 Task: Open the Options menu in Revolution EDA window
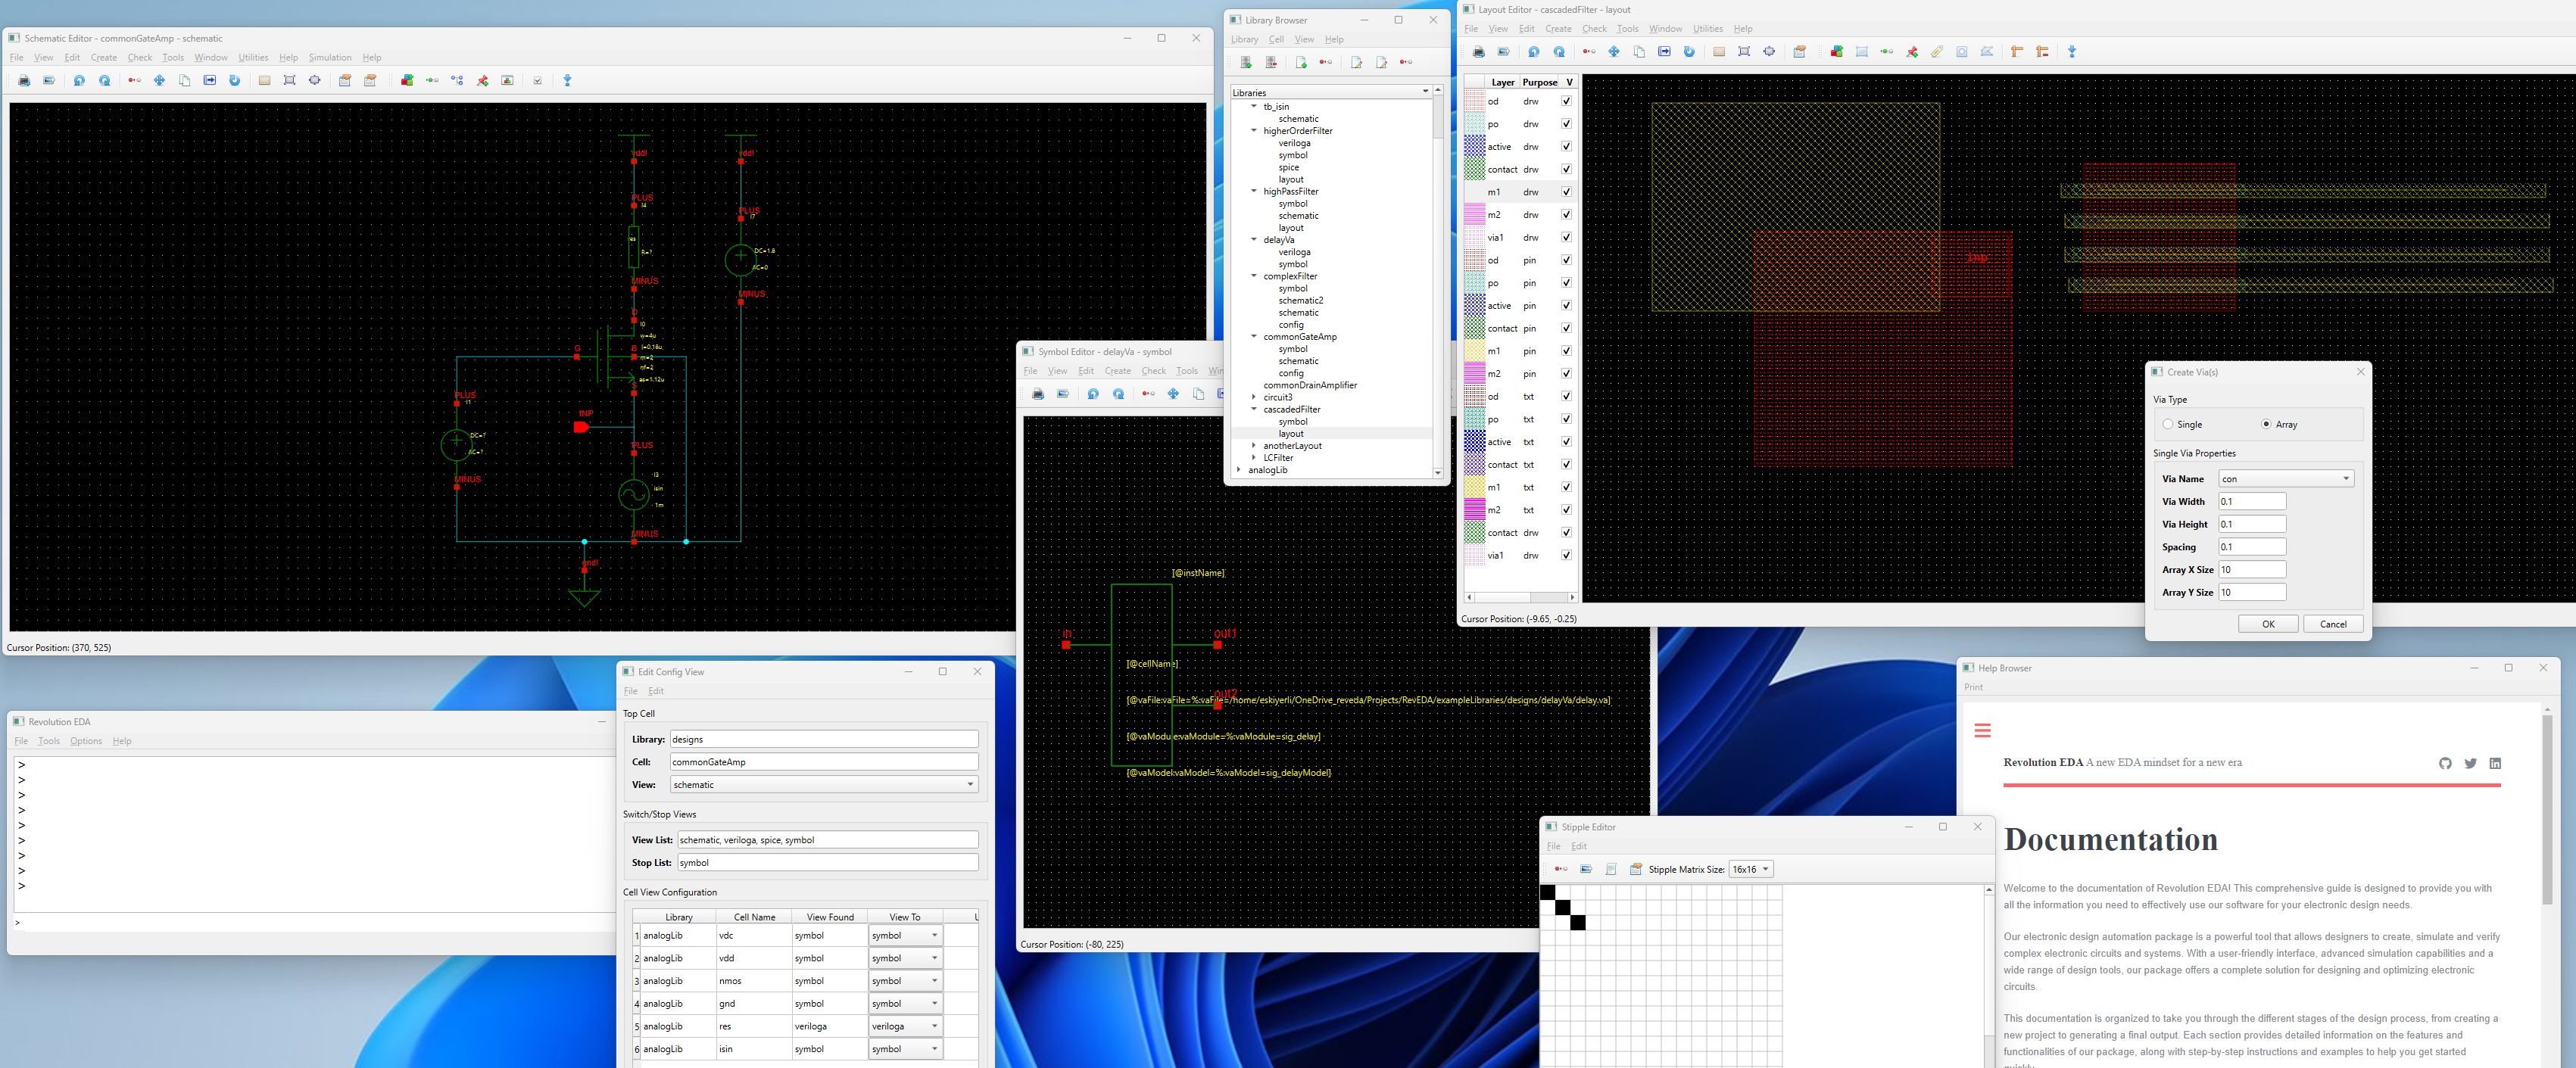(86, 741)
